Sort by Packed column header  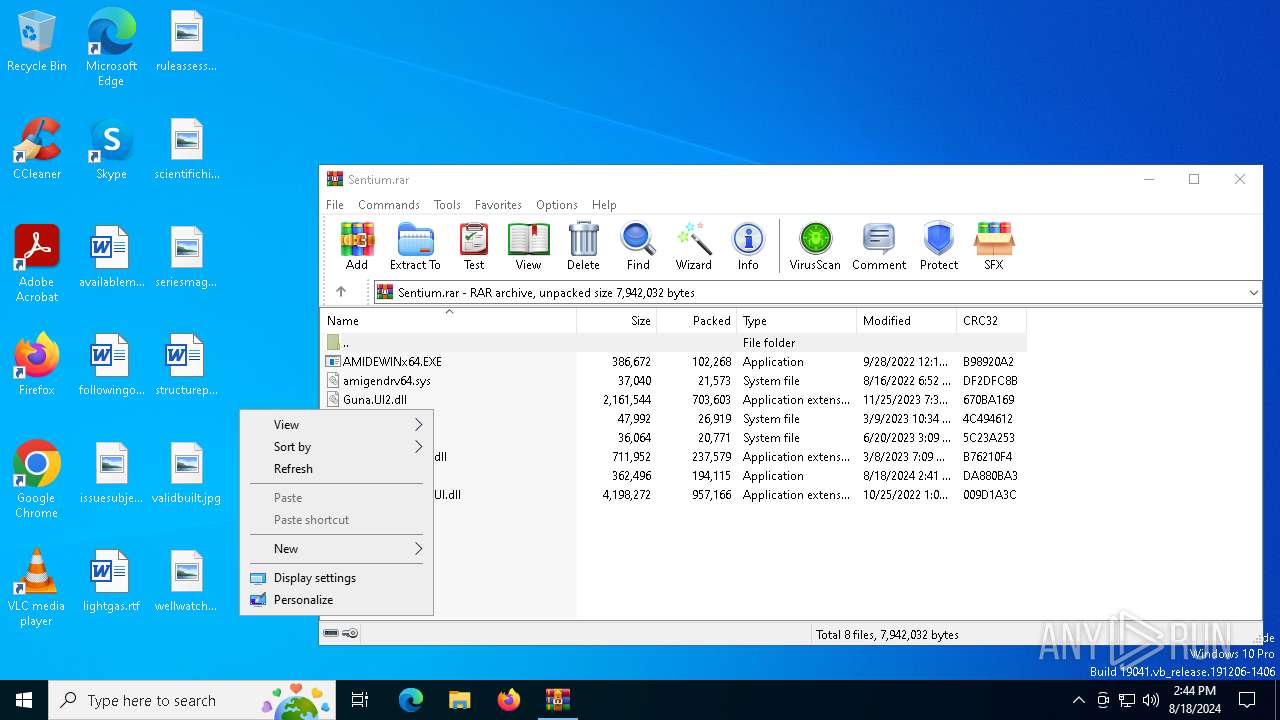click(x=697, y=321)
